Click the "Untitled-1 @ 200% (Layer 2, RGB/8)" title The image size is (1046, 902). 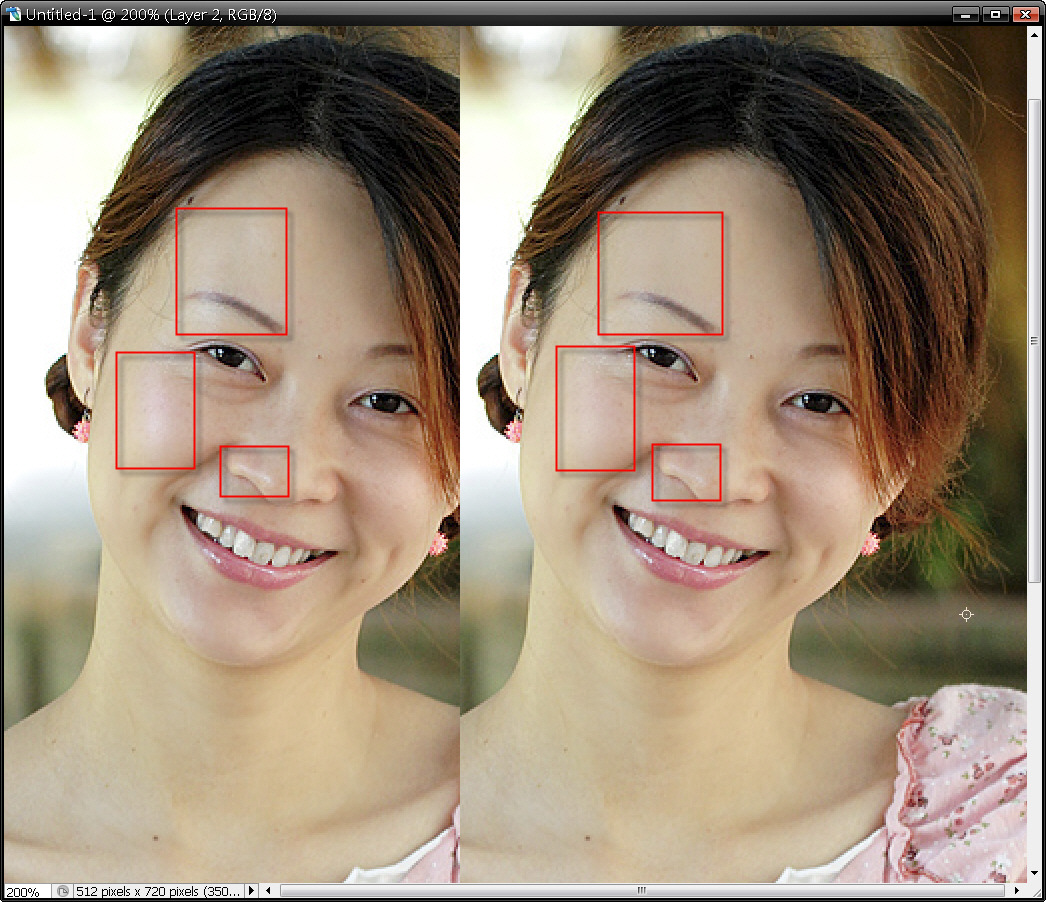151,15
